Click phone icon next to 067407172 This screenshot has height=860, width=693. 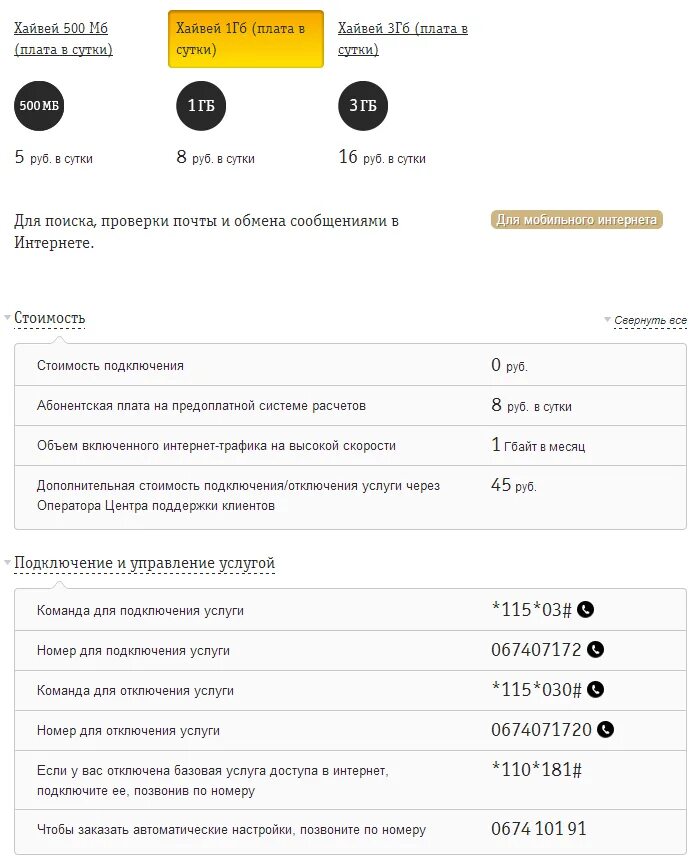tap(596, 650)
